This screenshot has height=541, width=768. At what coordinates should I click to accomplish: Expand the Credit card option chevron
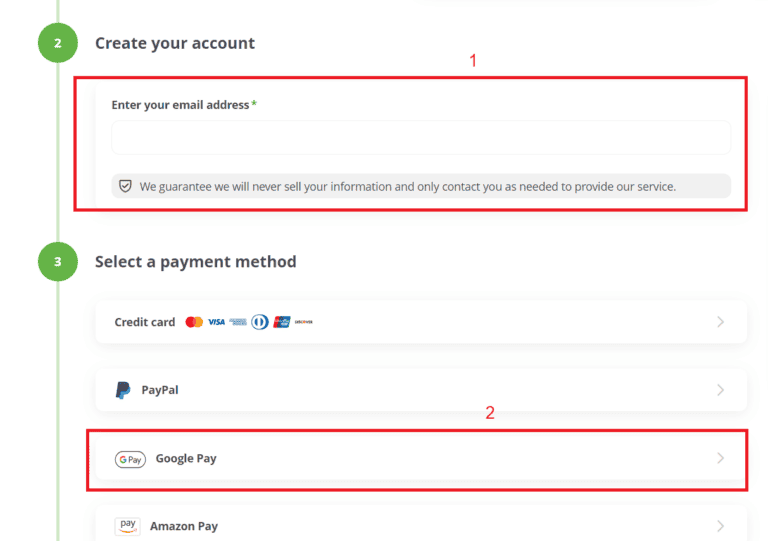(x=720, y=322)
